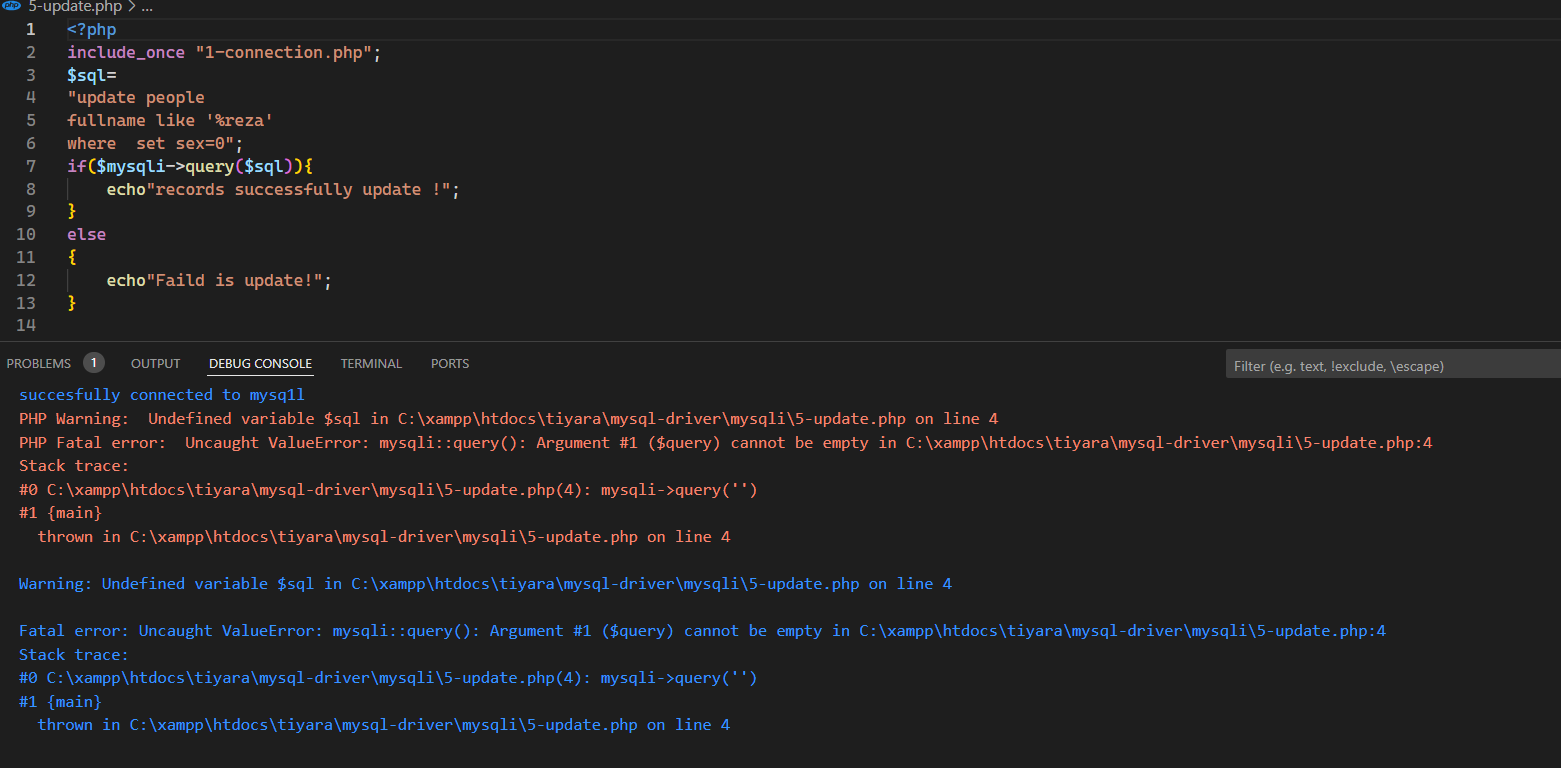This screenshot has width=1561, height=768.
Task: Click line number 14 in the gutter
Action: click(x=26, y=326)
